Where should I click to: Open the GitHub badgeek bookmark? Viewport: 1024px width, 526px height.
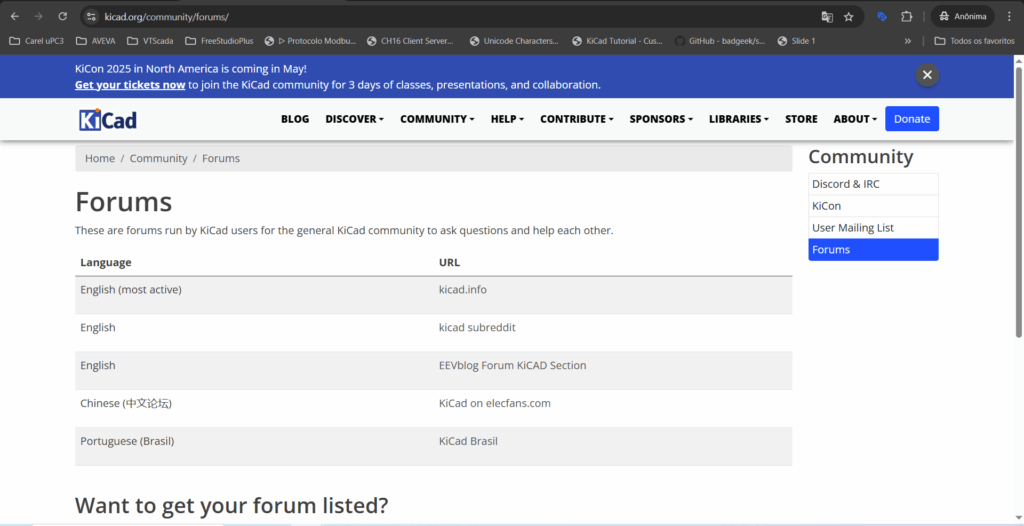click(720, 41)
